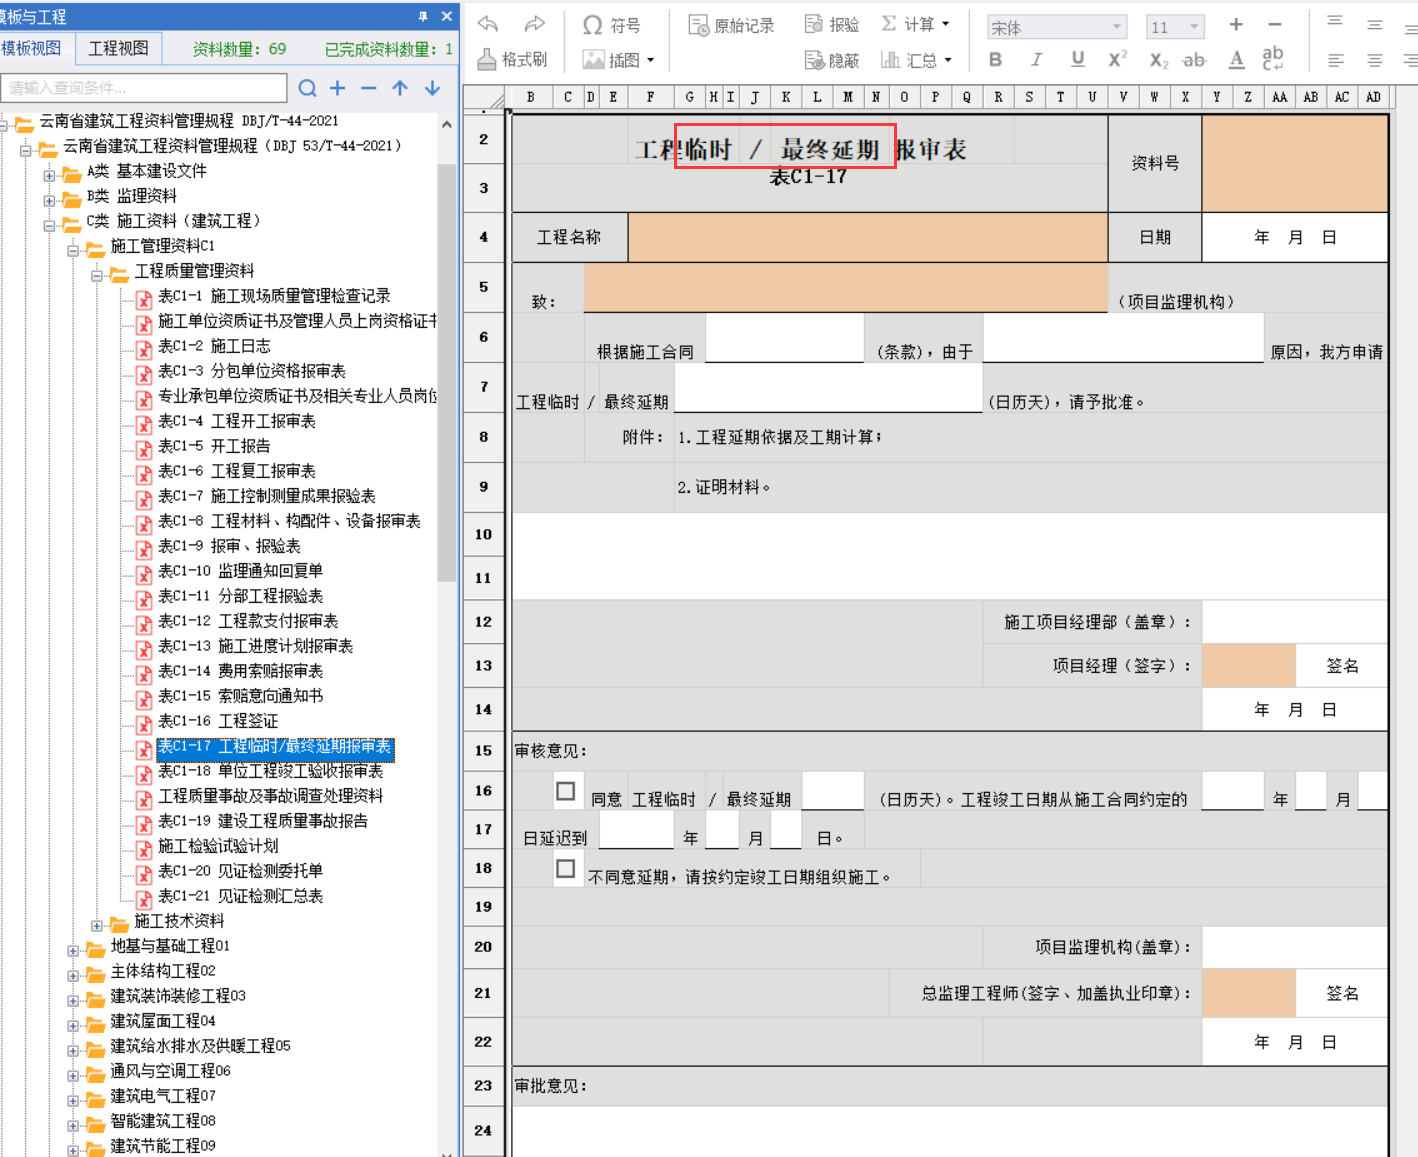Select 表C1-2 施工日志
The image size is (1418, 1157).
click(214, 346)
